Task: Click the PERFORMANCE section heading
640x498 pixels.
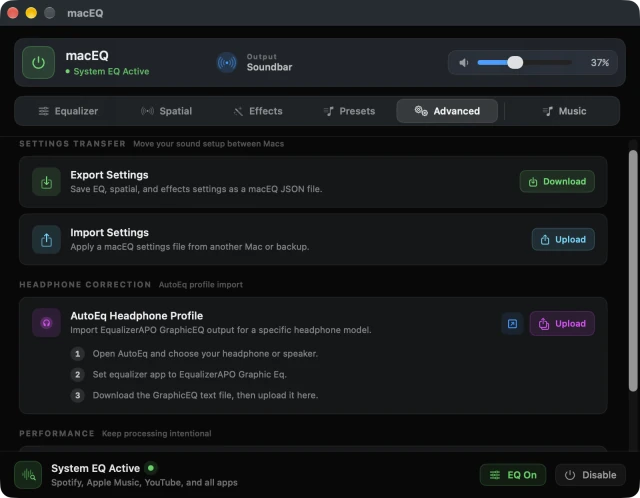Action: (57, 434)
